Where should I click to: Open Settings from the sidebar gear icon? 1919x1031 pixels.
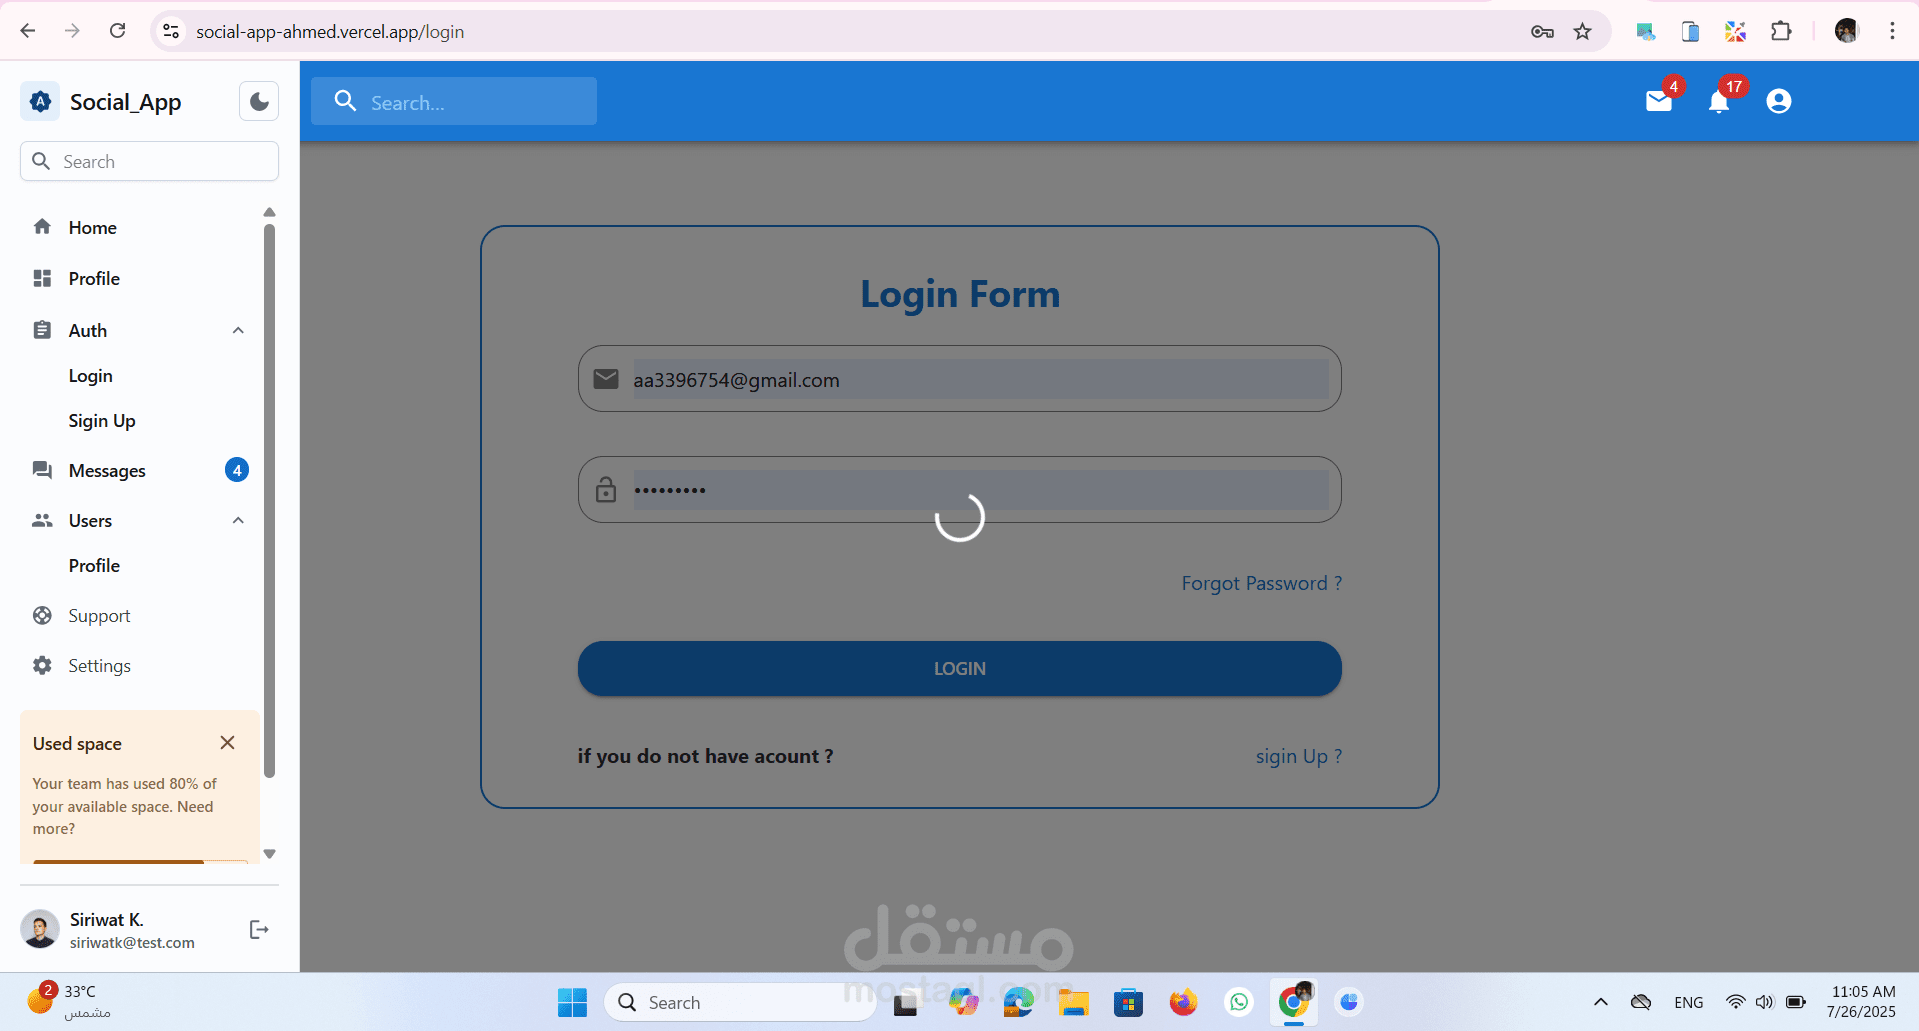(x=42, y=665)
